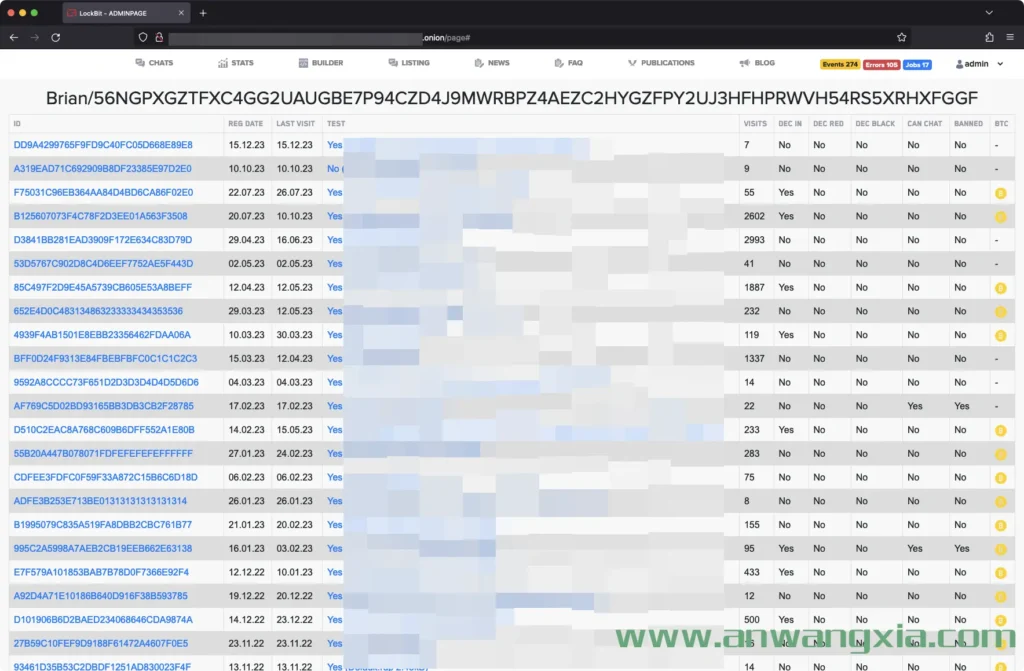
Task: Open the NEWS section
Action: click(492, 63)
